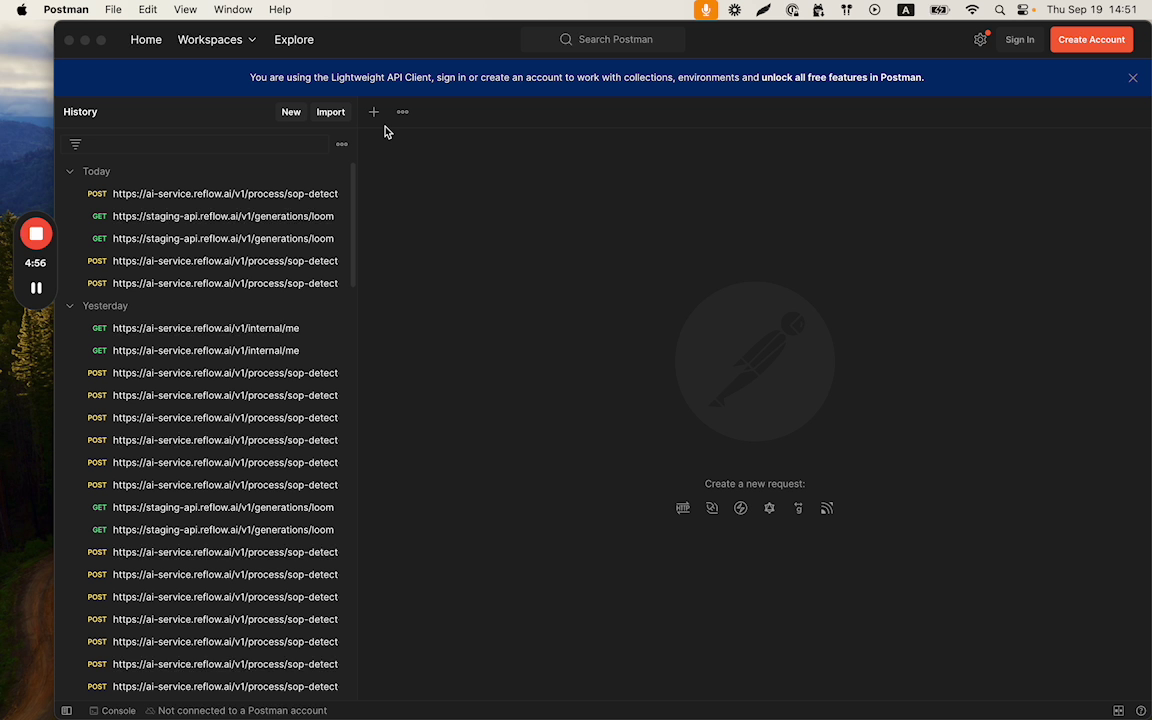Create a new MQTT request
This screenshot has height=720, width=1152.
(x=827, y=508)
